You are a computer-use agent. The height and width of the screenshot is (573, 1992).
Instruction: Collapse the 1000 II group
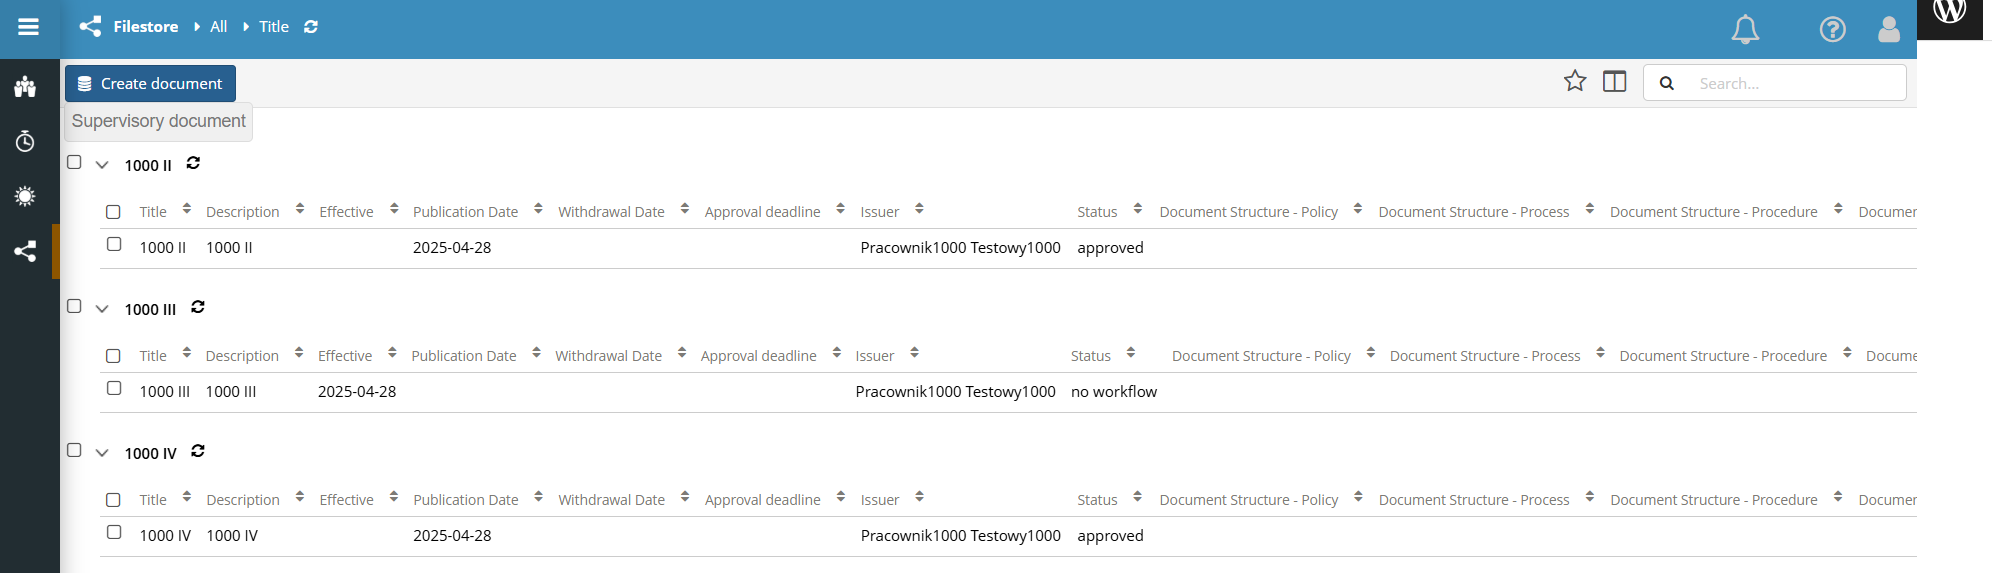[102, 165]
